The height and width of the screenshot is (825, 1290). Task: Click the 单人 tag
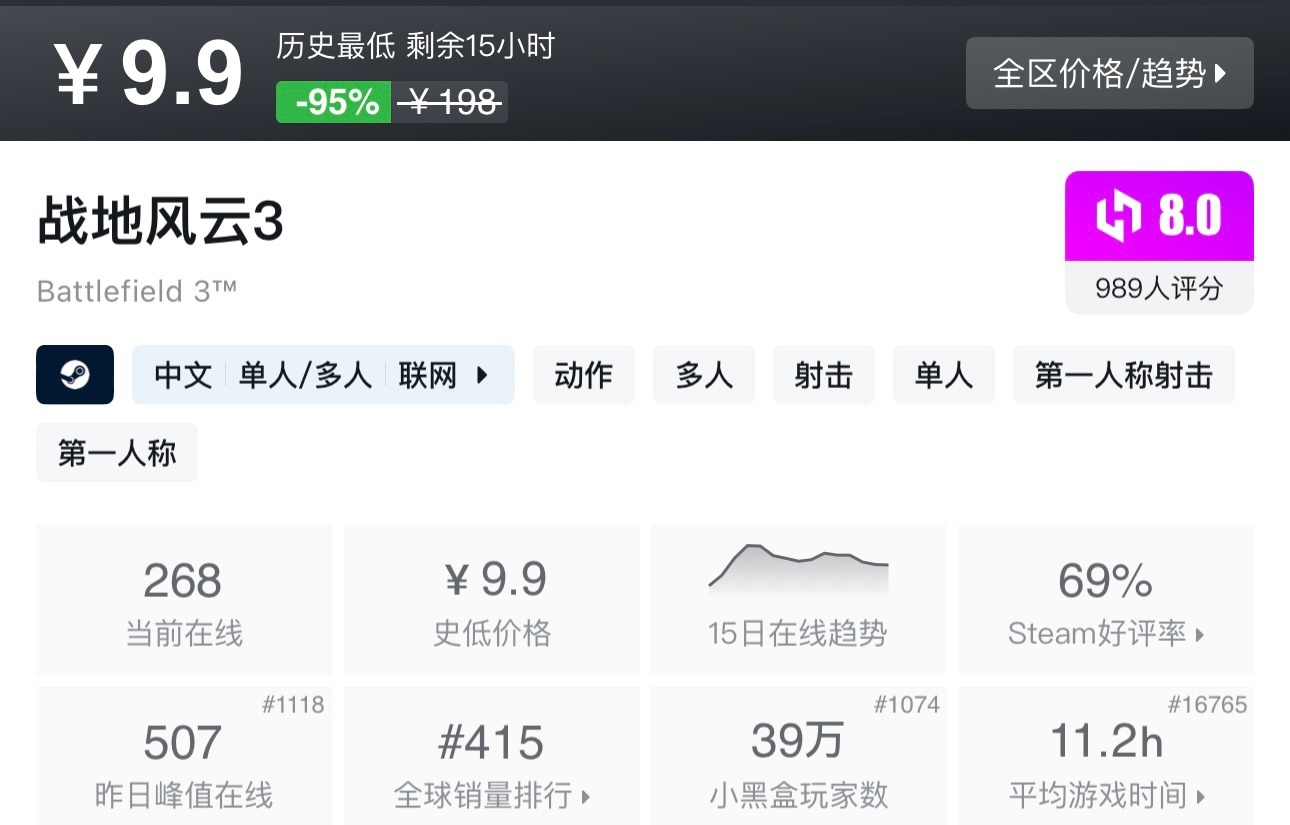click(x=943, y=374)
